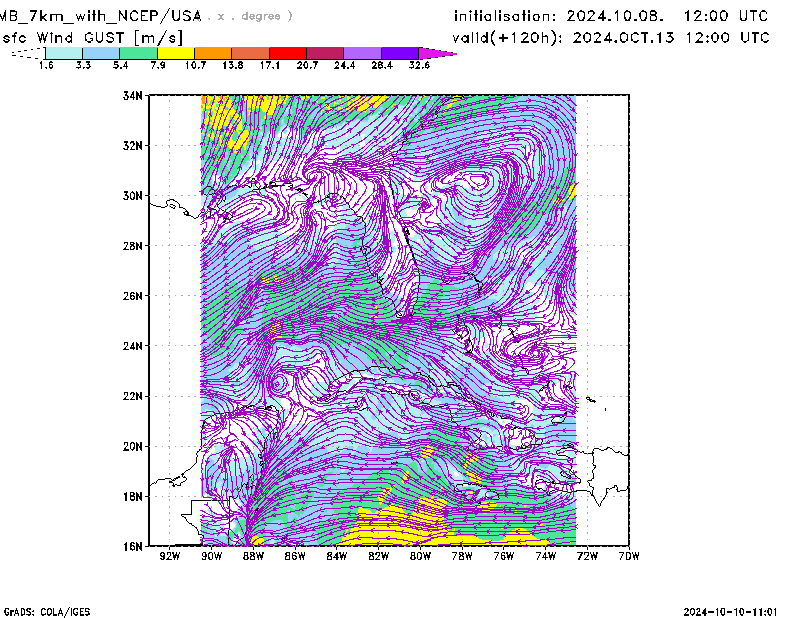Screen dimensions: 800x618
Task: Click the legend value 3.3
Action: coord(83,65)
